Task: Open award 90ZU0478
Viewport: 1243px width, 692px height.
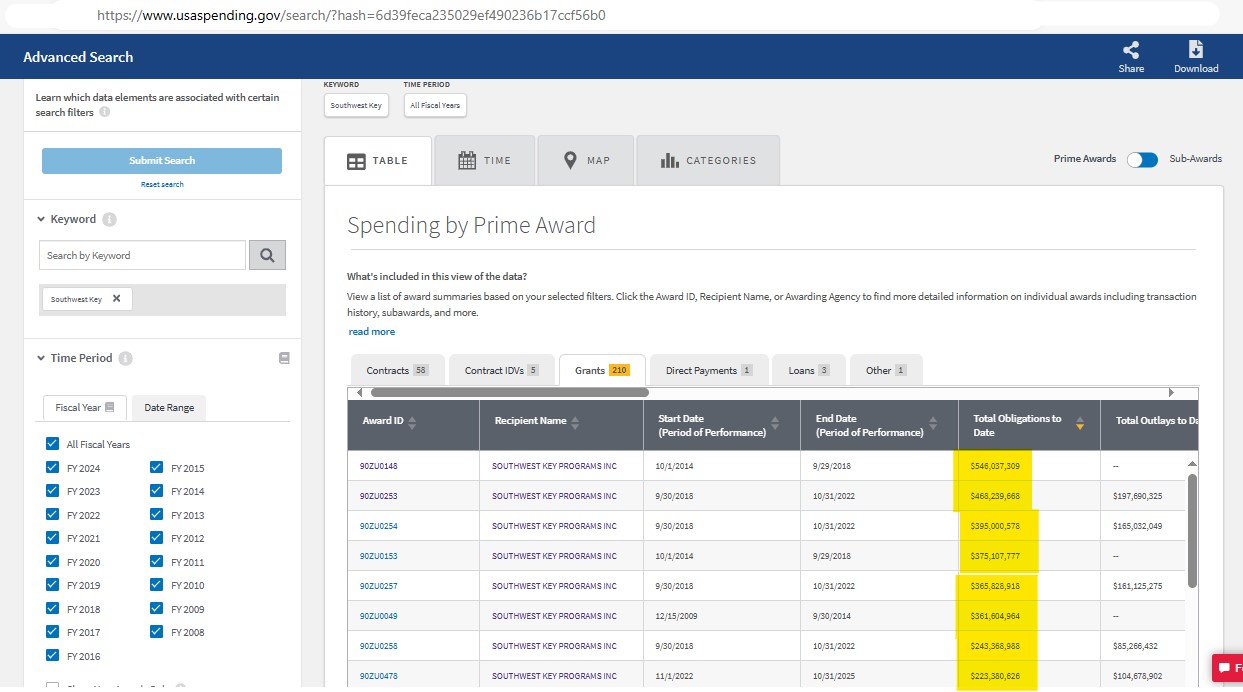Action: [x=379, y=676]
